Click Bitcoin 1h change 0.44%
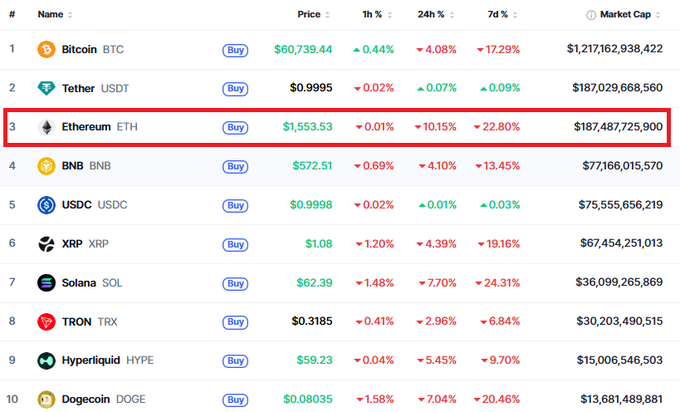This screenshot has height=412, width=680. [x=373, y=50]
